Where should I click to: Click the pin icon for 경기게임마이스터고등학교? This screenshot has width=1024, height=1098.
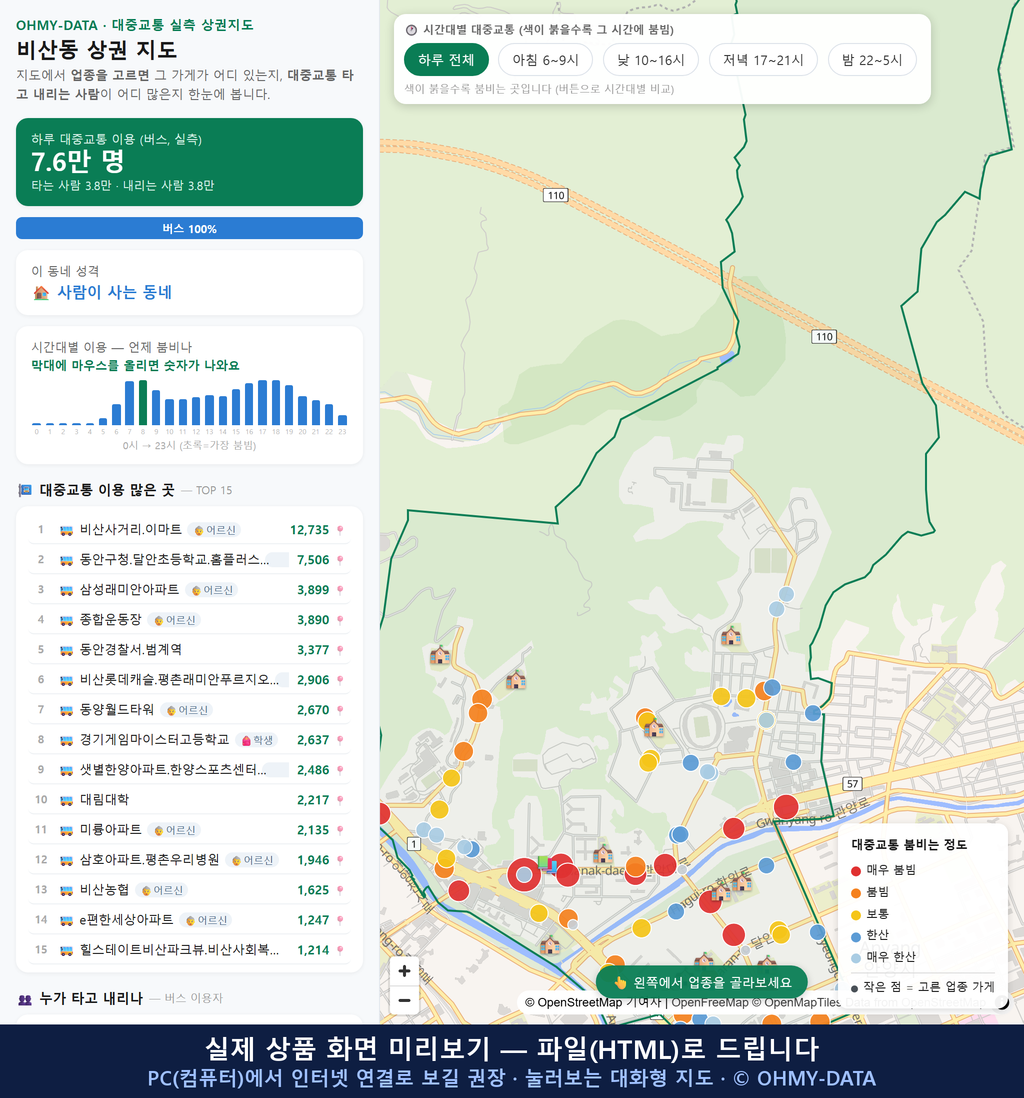(340, 740)
